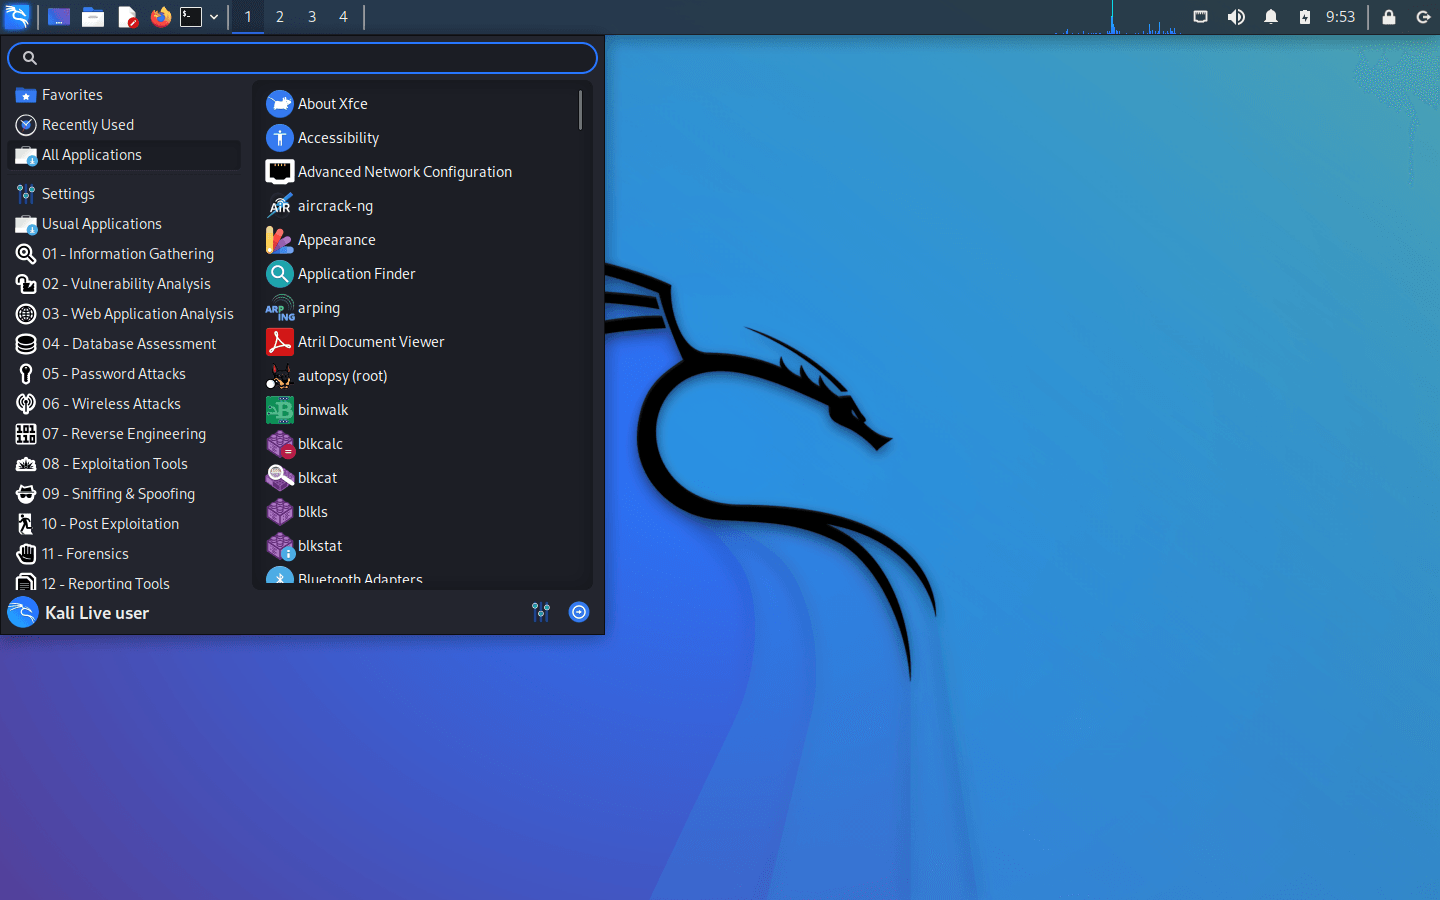Open Appearance settings
The width and height of the screenshot is (1440, 900).
(418, 240)
